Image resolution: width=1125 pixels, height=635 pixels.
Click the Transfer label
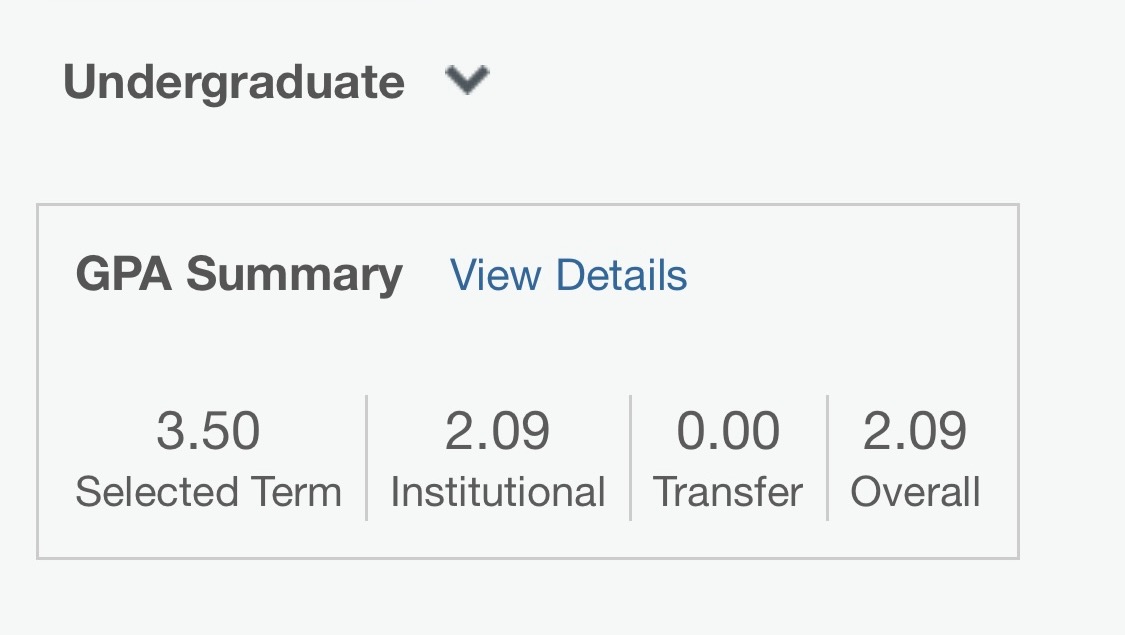pyautogui.click(x=728, y=492)
